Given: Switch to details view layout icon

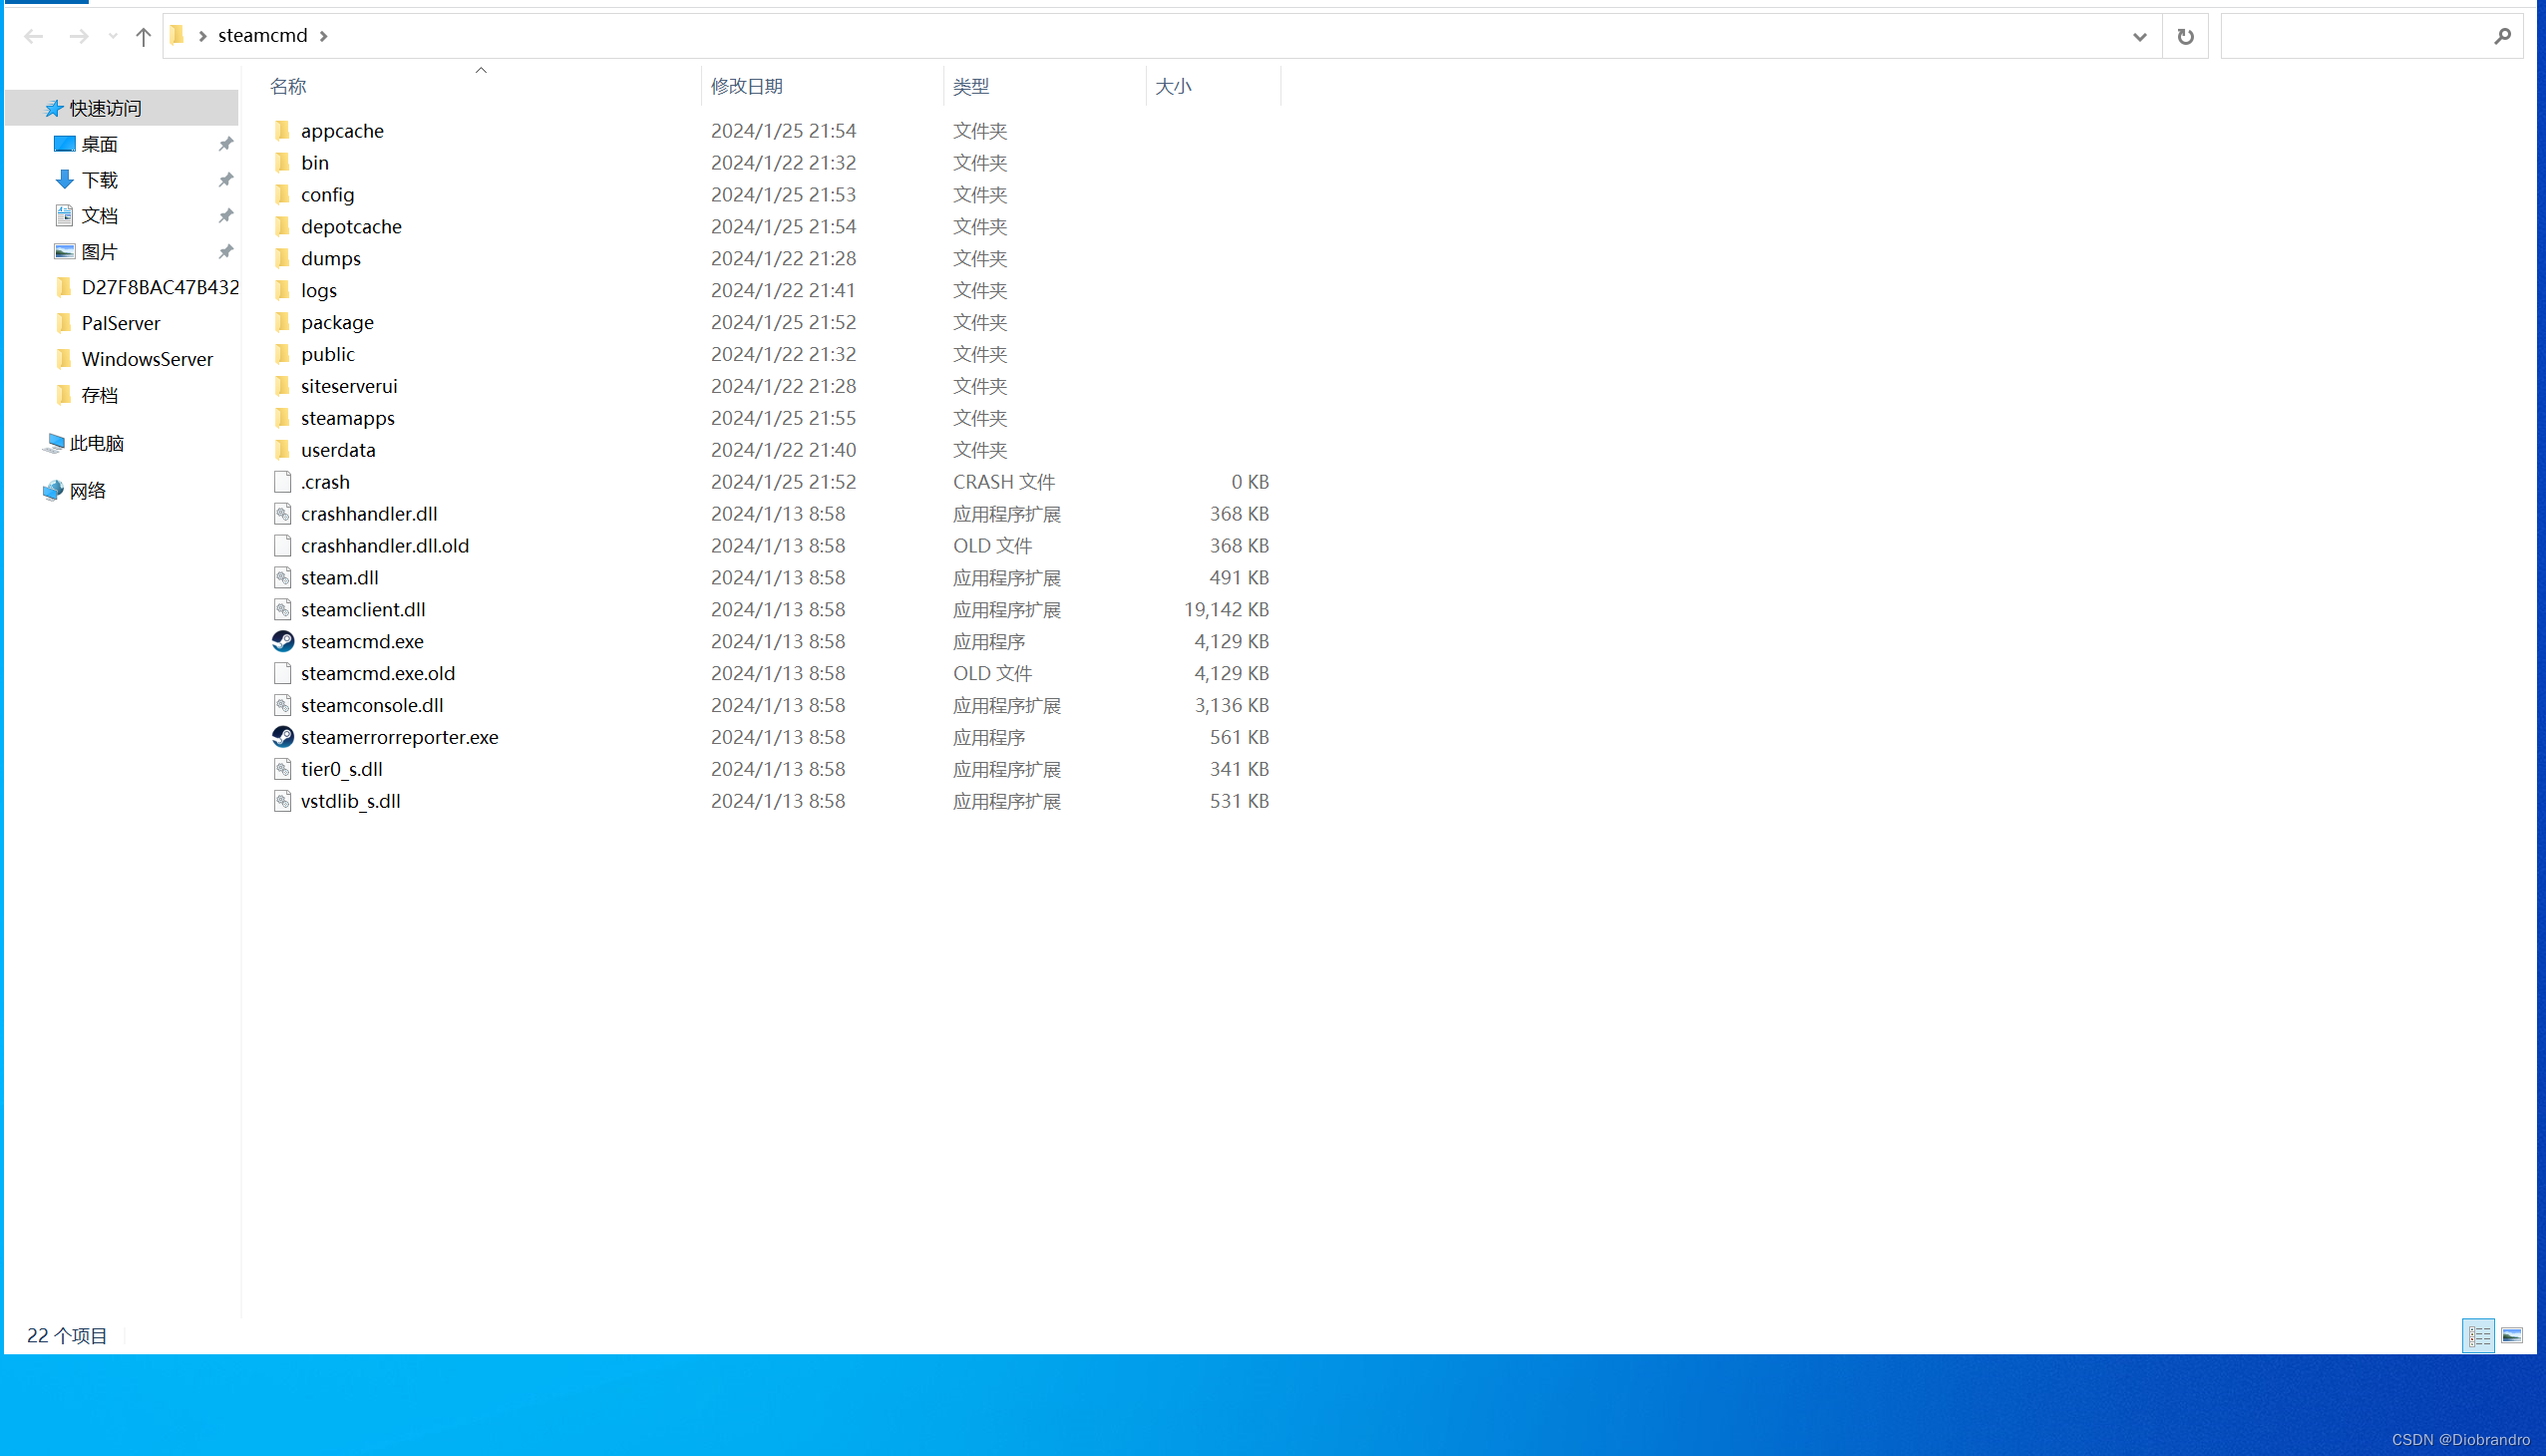Looking at the screenshot, I should pos(2478,1336).
